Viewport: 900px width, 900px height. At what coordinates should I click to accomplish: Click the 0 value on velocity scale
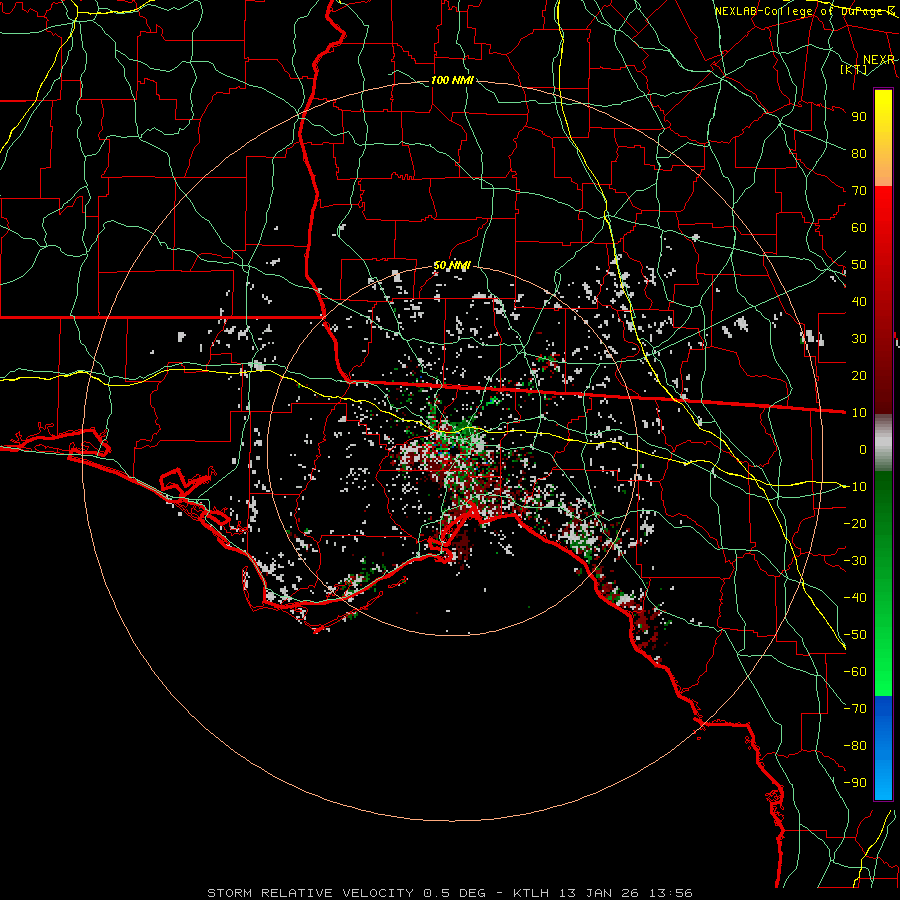[863, 449]
